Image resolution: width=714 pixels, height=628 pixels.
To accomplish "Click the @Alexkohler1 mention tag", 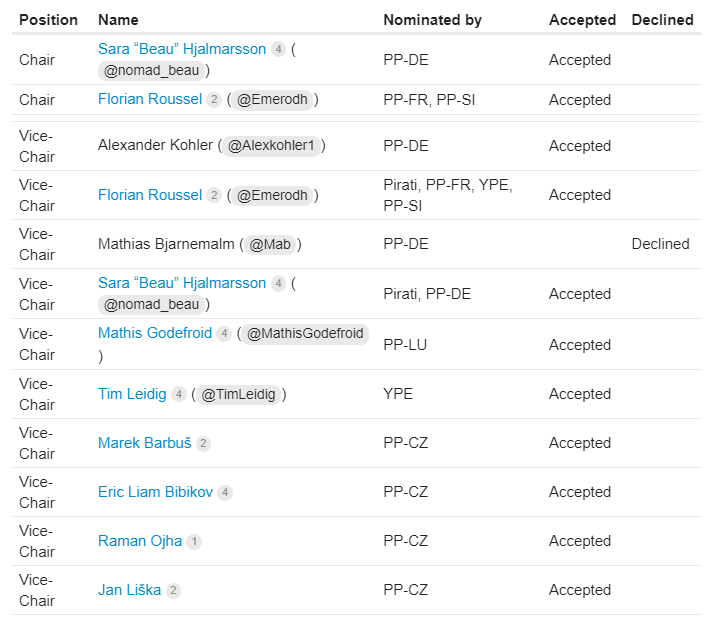I will [x=271, y=145].
